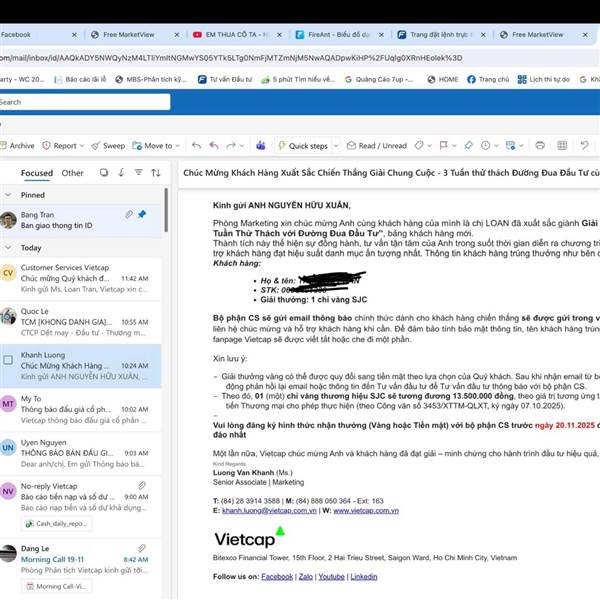The width and height of the screenshot is (600, 600).
Task: Click the Categorize tag icon
Action: click(419, 145)
